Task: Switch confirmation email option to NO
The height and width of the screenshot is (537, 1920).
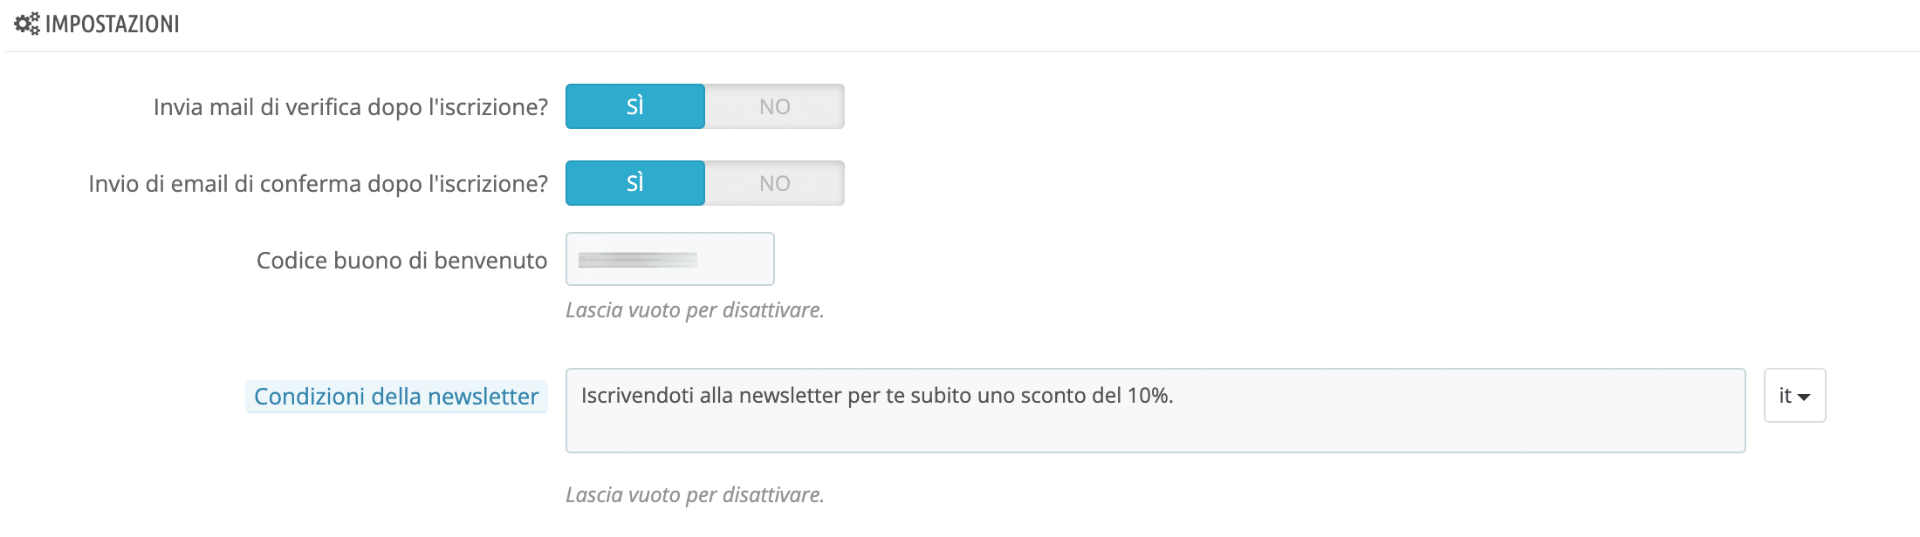Action: pyautogui.click(x=774, y=183)
